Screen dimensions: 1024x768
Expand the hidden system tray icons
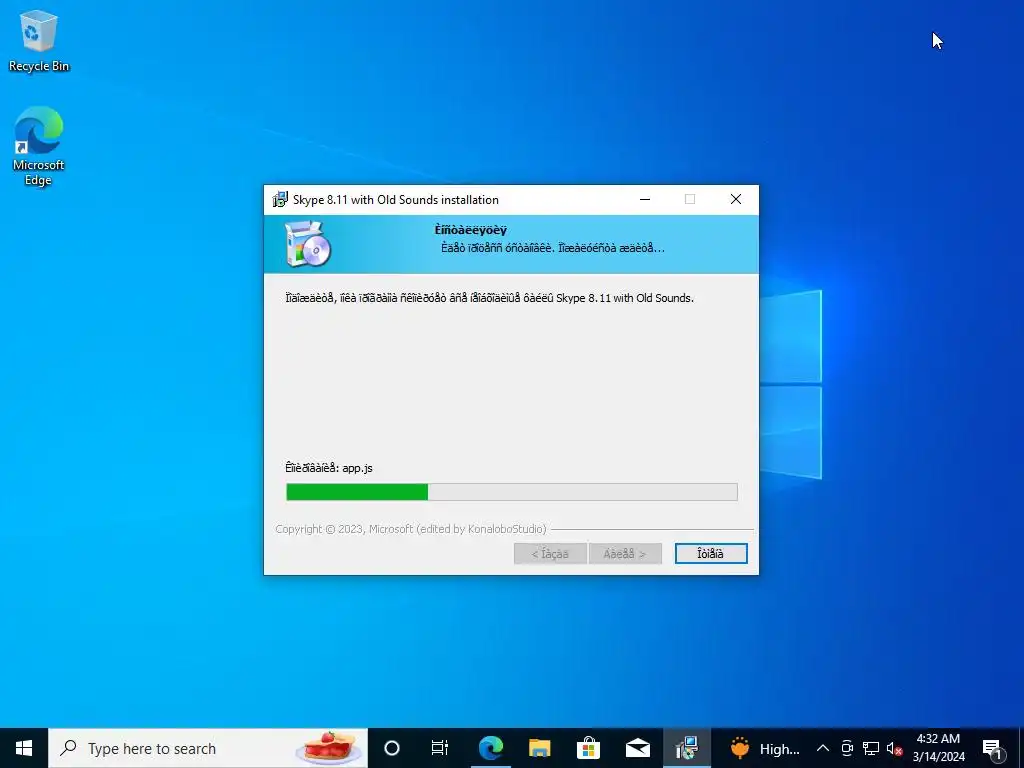coord(823,748)
